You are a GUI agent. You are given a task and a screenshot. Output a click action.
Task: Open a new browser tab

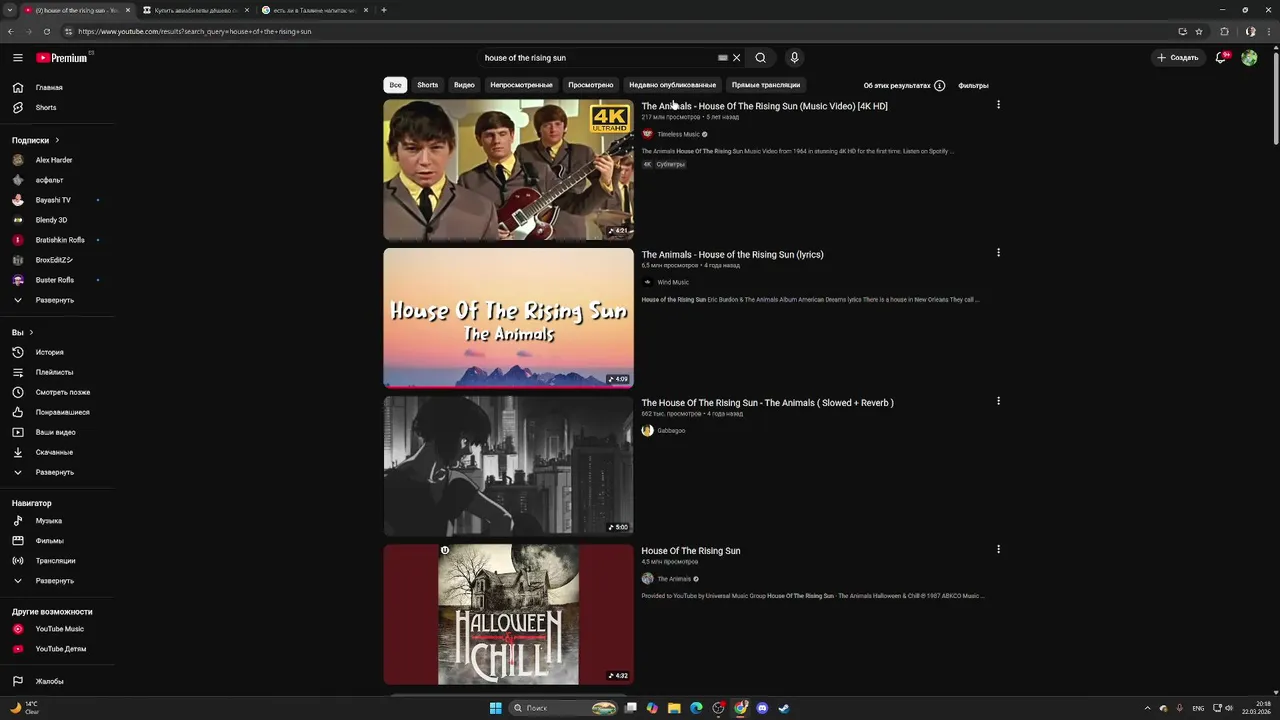384,10
